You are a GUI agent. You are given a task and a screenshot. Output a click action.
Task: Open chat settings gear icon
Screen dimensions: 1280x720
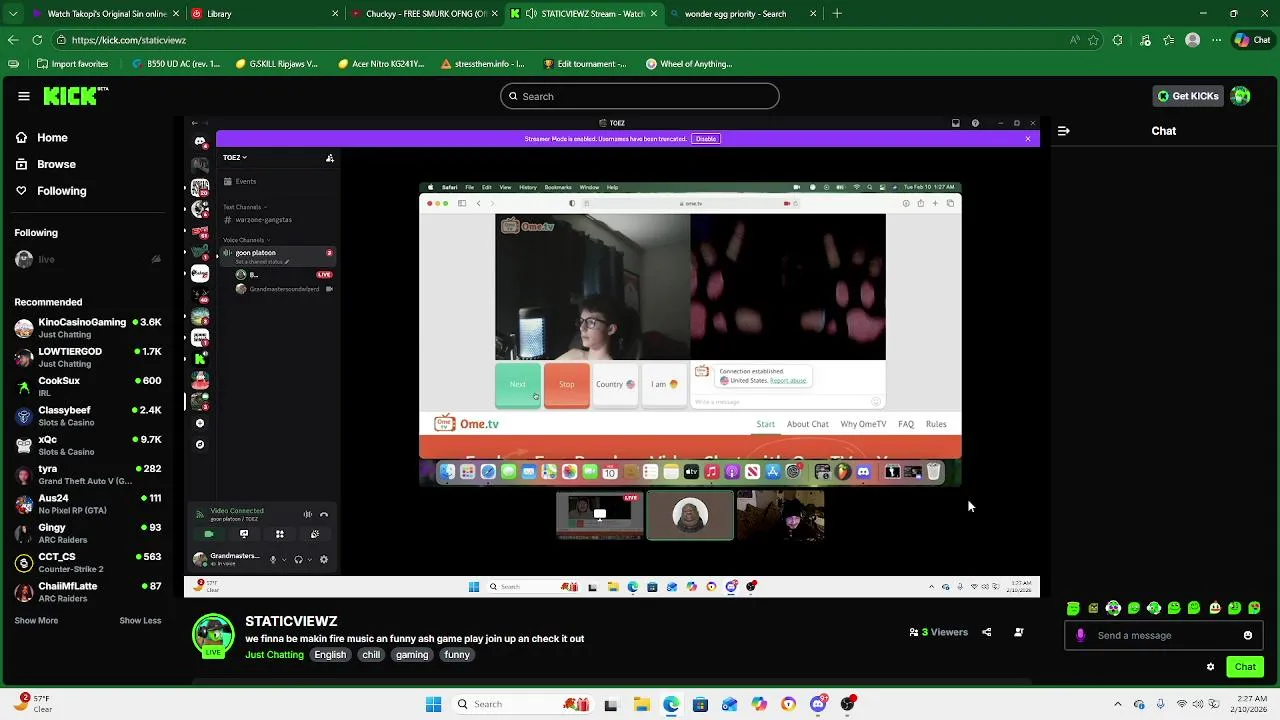[x=1211, y=667]
